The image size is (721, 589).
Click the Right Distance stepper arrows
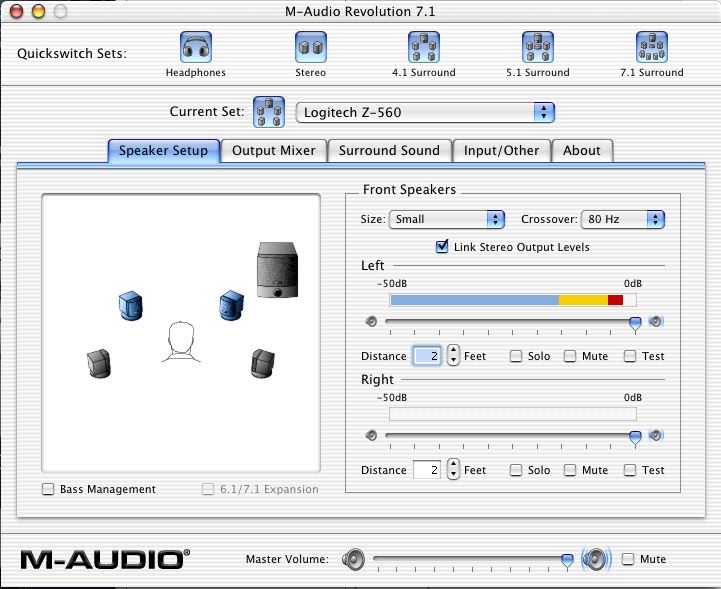click(453, 469)
